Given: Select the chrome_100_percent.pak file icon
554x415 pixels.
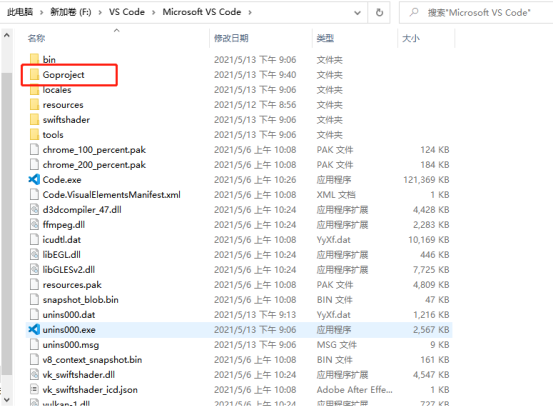Looking at the screenshot, I should [34, 149].
